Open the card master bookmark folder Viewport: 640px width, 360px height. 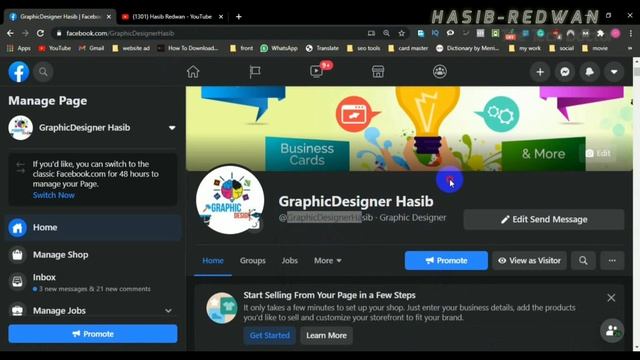(x=408, y=48)
